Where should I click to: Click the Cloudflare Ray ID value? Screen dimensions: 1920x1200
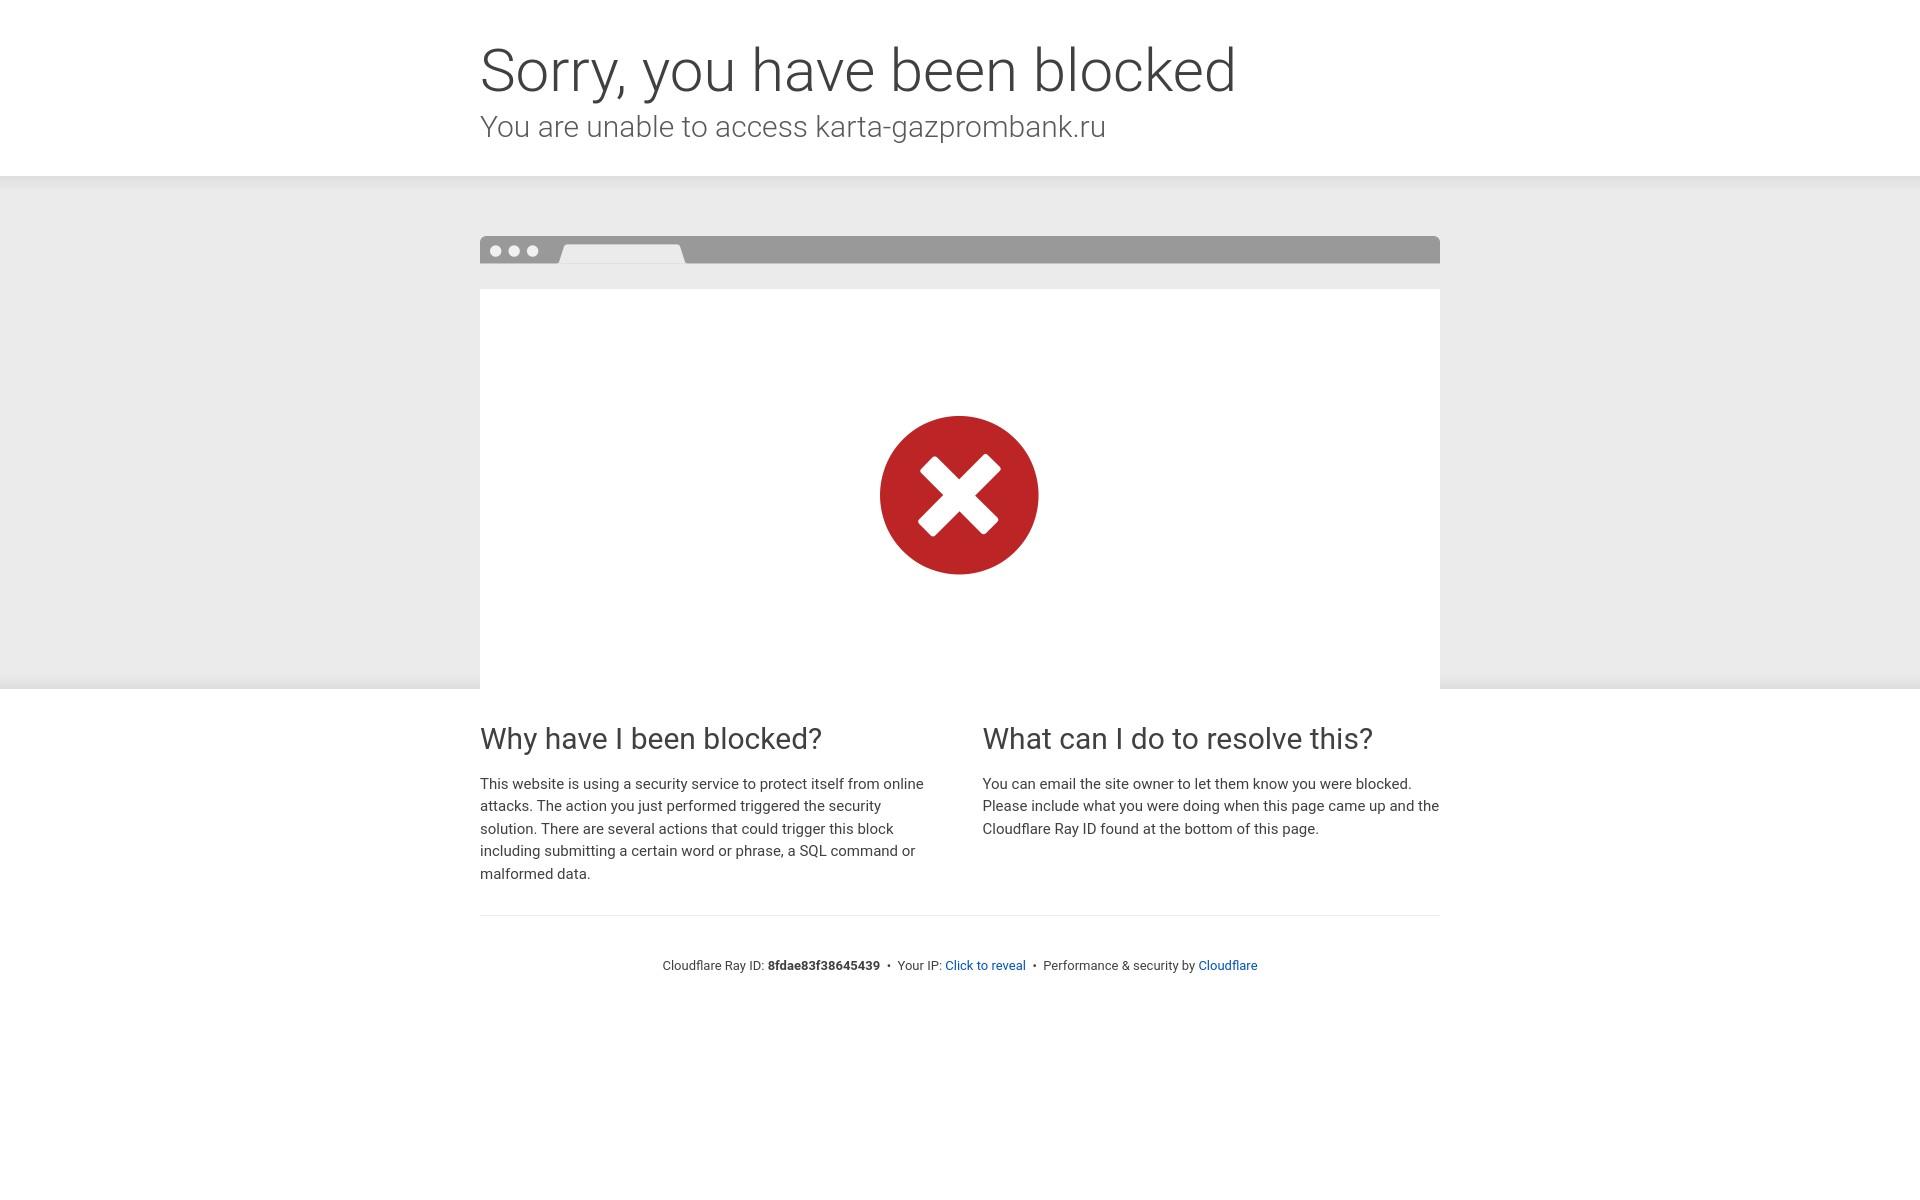click(x=824, y=966)
